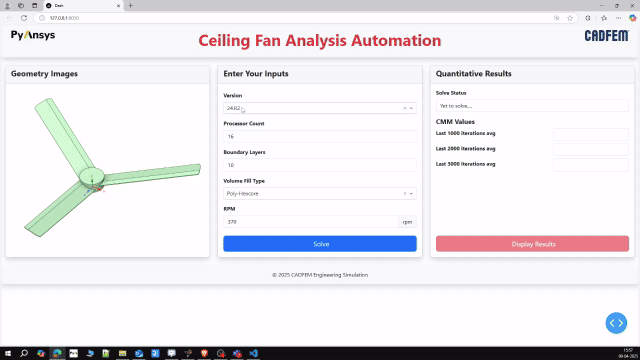Viewport: 640px width, 360px height.
Task: Launch Brave browser from the taskbar
Action: click(204, 353)
